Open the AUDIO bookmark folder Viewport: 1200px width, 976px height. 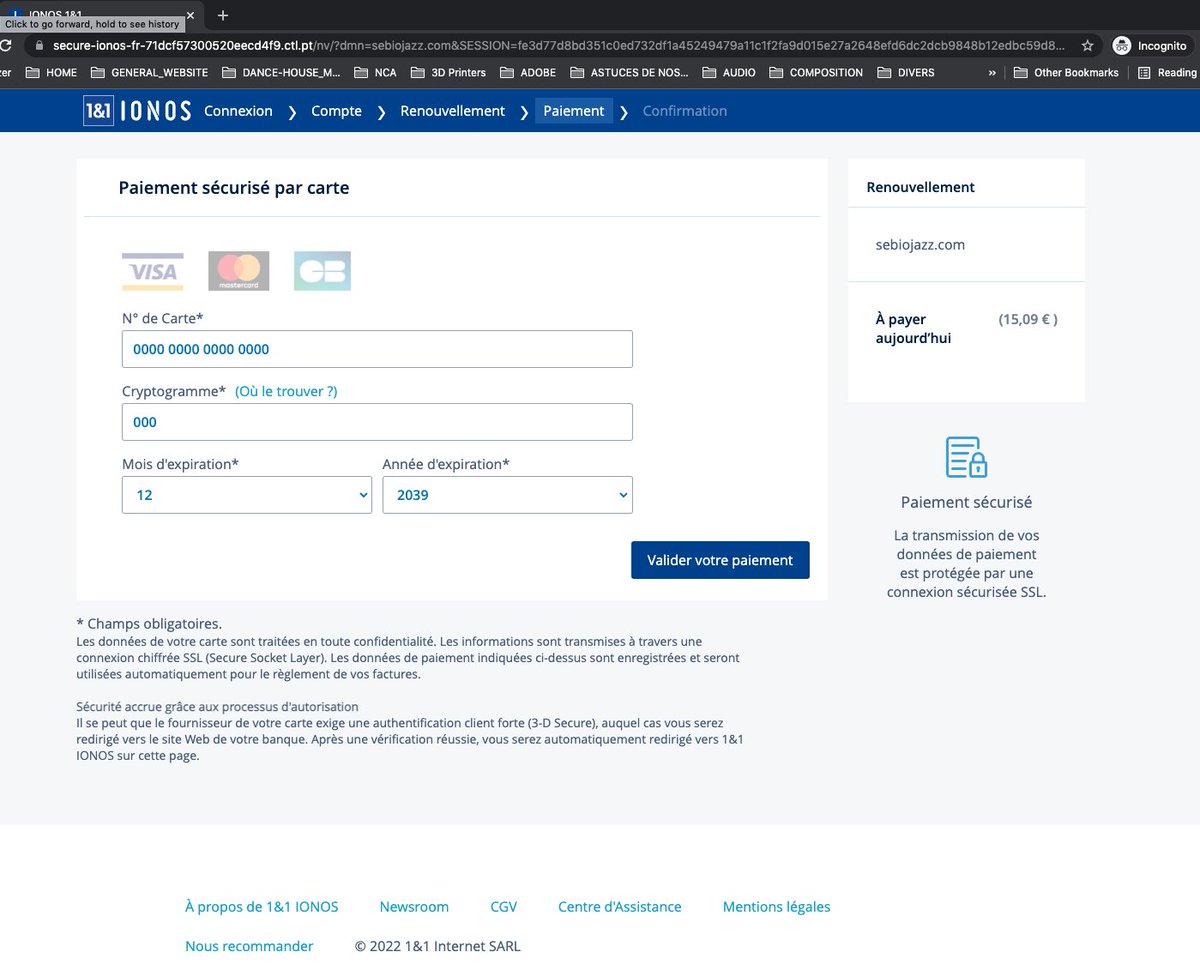click(728, 73)
